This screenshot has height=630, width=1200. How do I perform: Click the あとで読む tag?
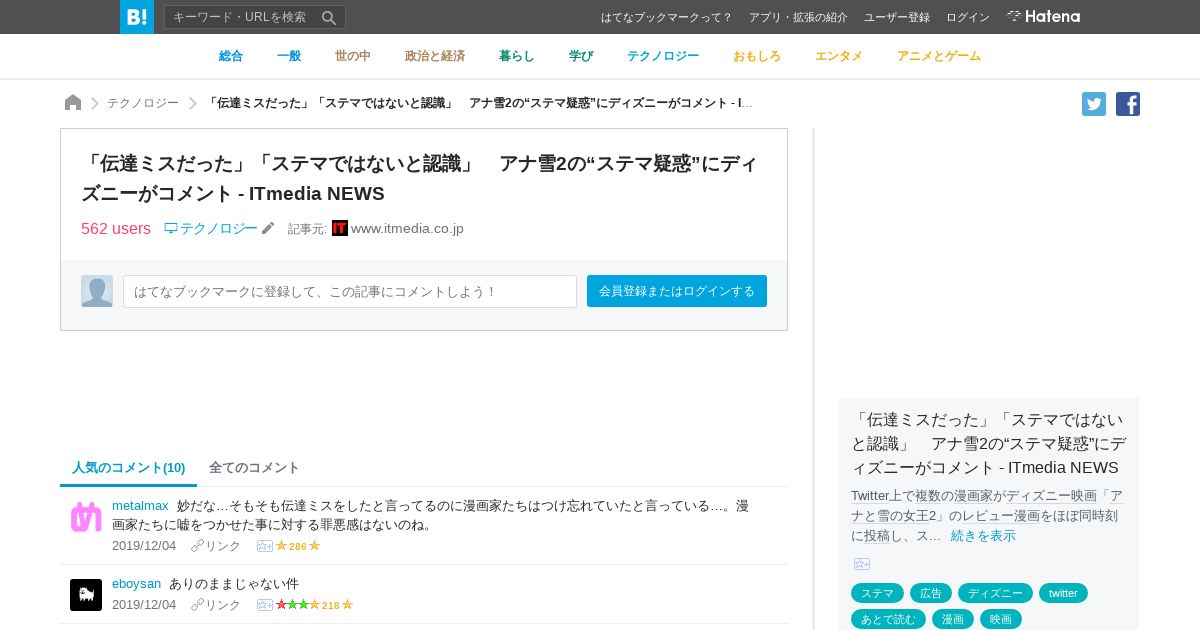tap(888, 619)
